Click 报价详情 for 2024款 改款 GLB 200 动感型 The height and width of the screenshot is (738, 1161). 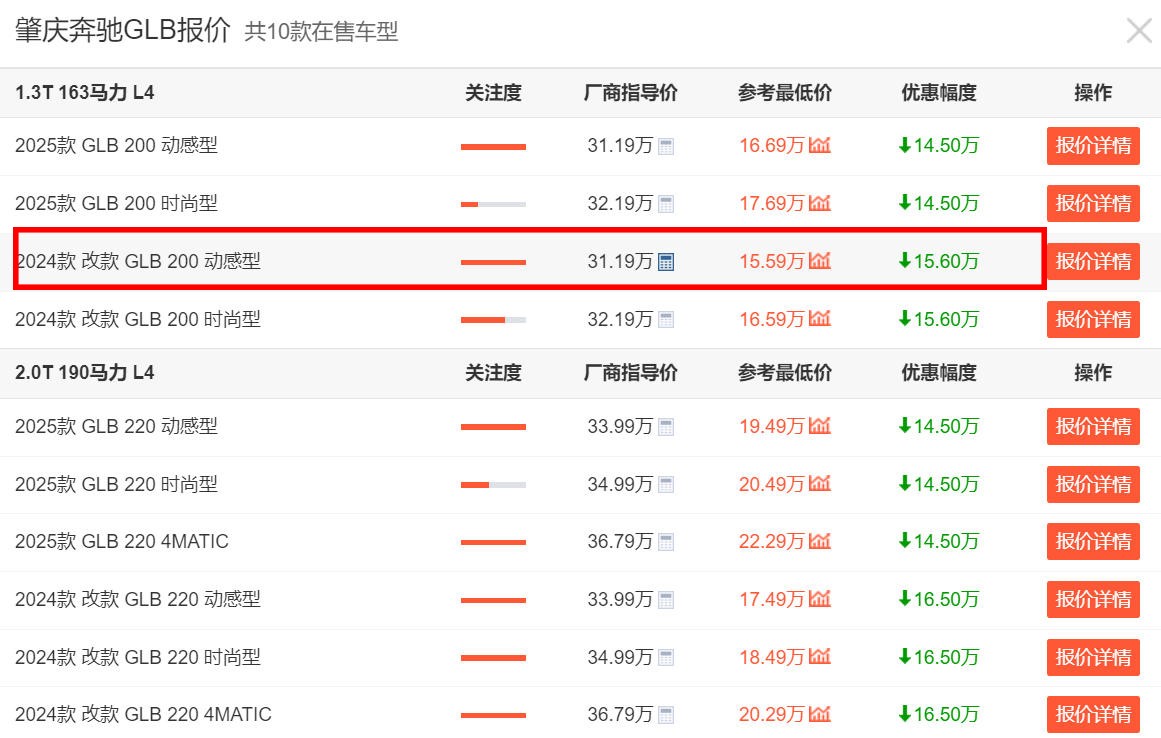point(1093,261)
